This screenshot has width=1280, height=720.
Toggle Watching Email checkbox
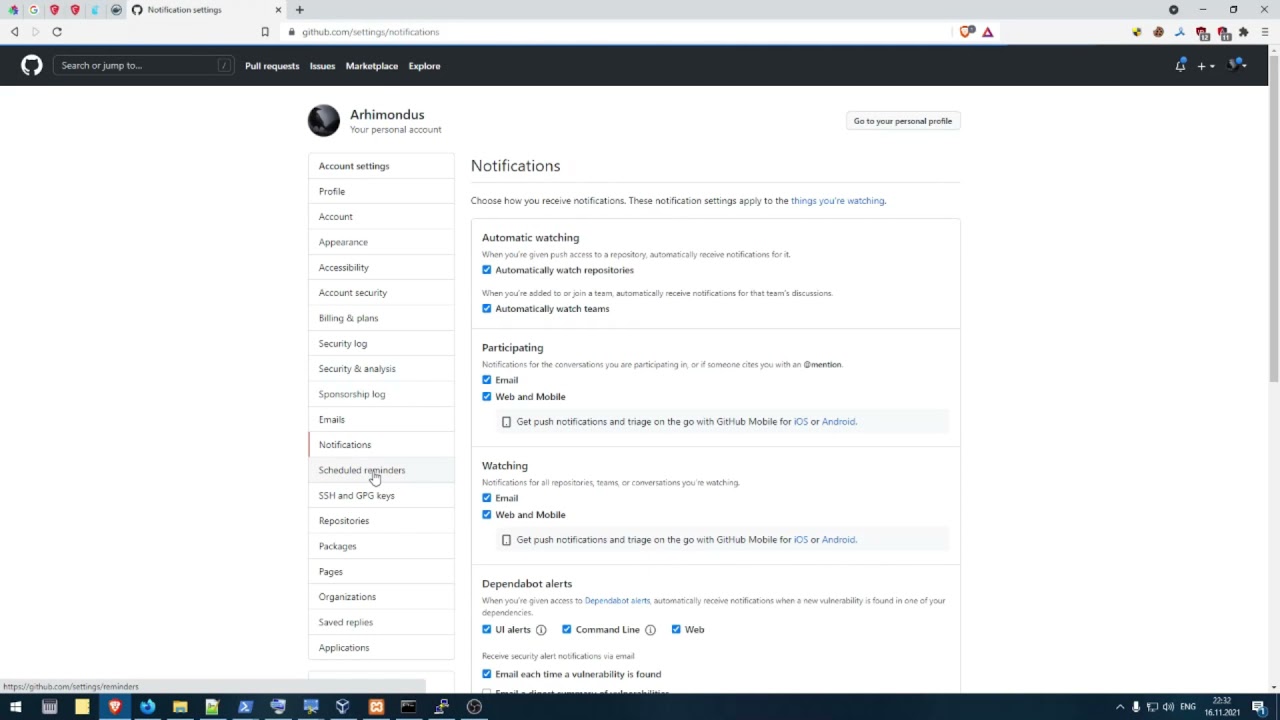point(487,498)
